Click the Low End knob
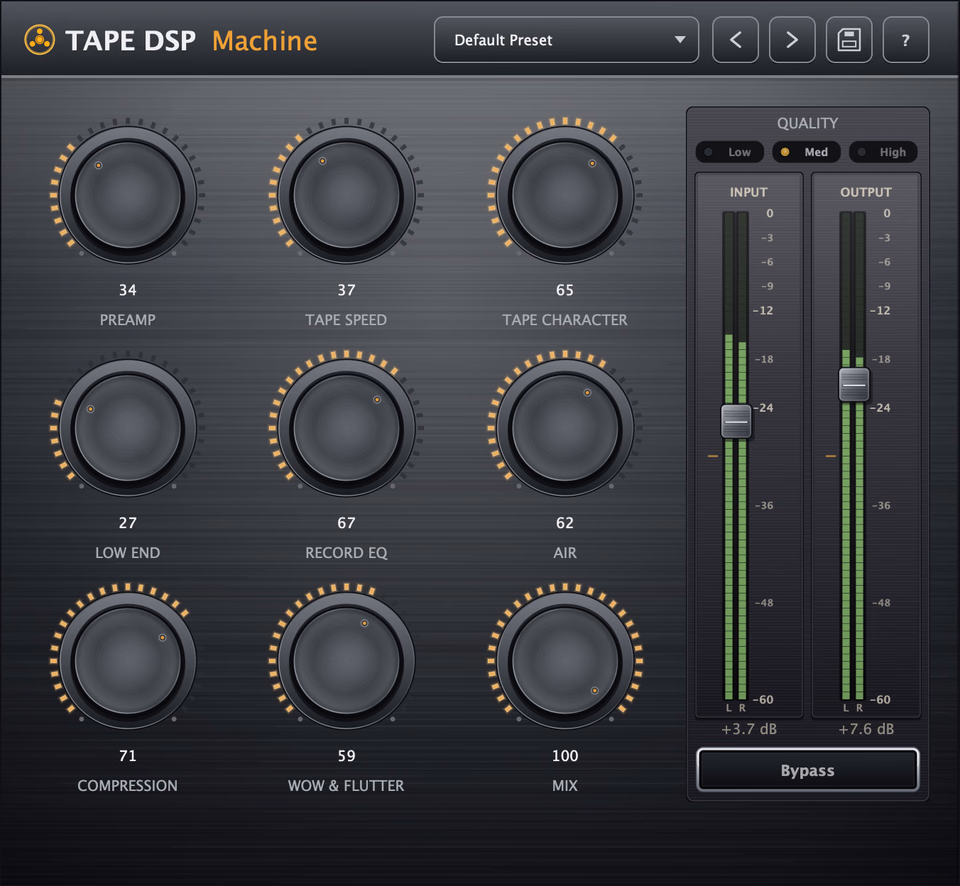960x886 pixels. coord(128,428)
